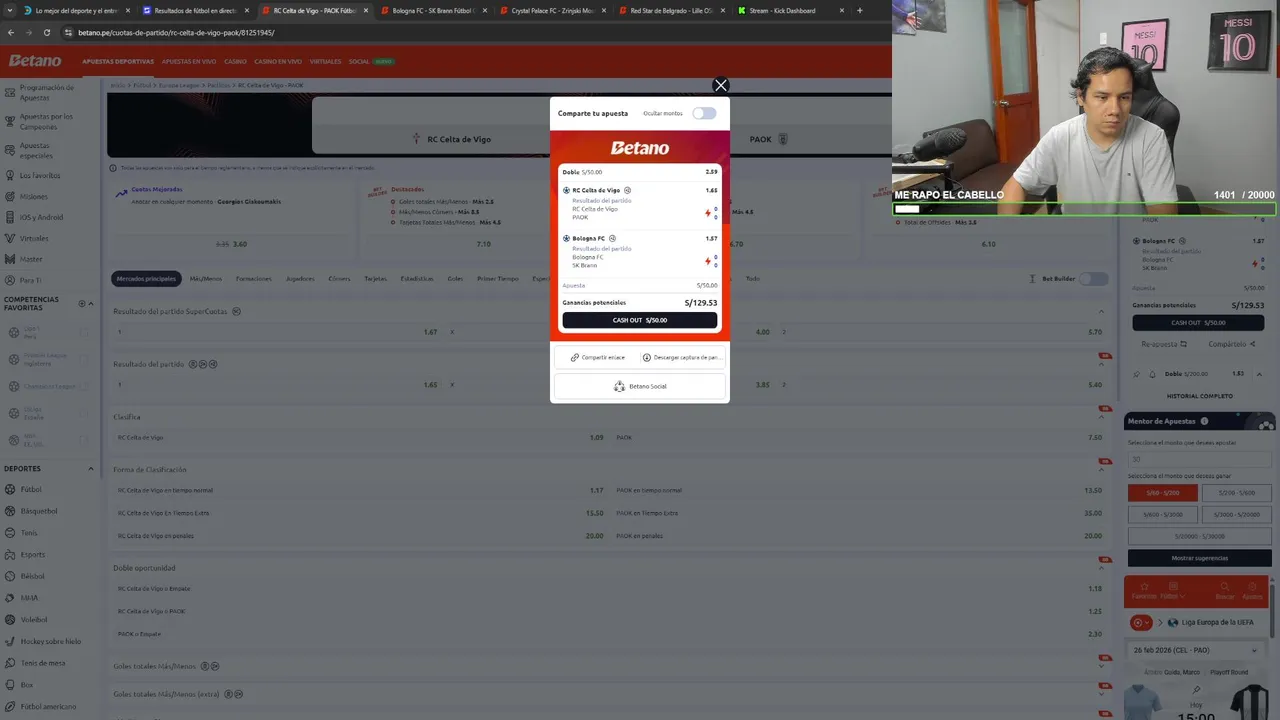Click the chain link icon beside Compartir enlace
This screenshot has width=1280, height=720.
(x=575, y=357)
